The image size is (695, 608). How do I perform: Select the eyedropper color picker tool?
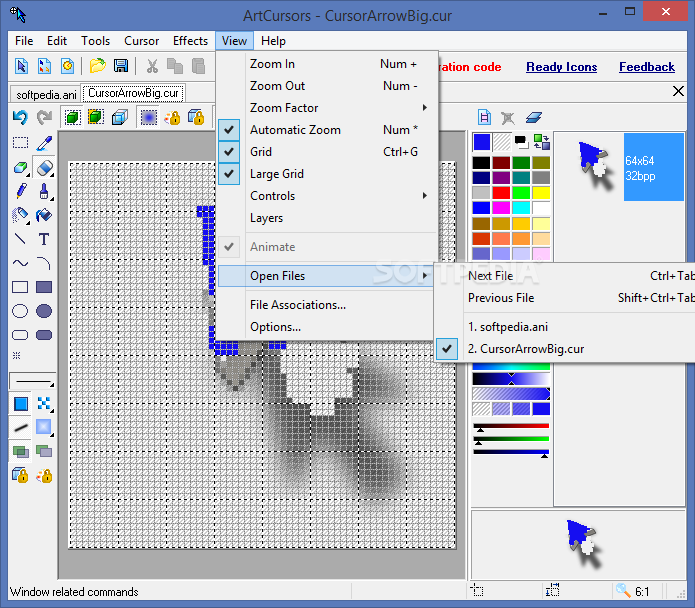pyautogui.click(x=44, y=143)
